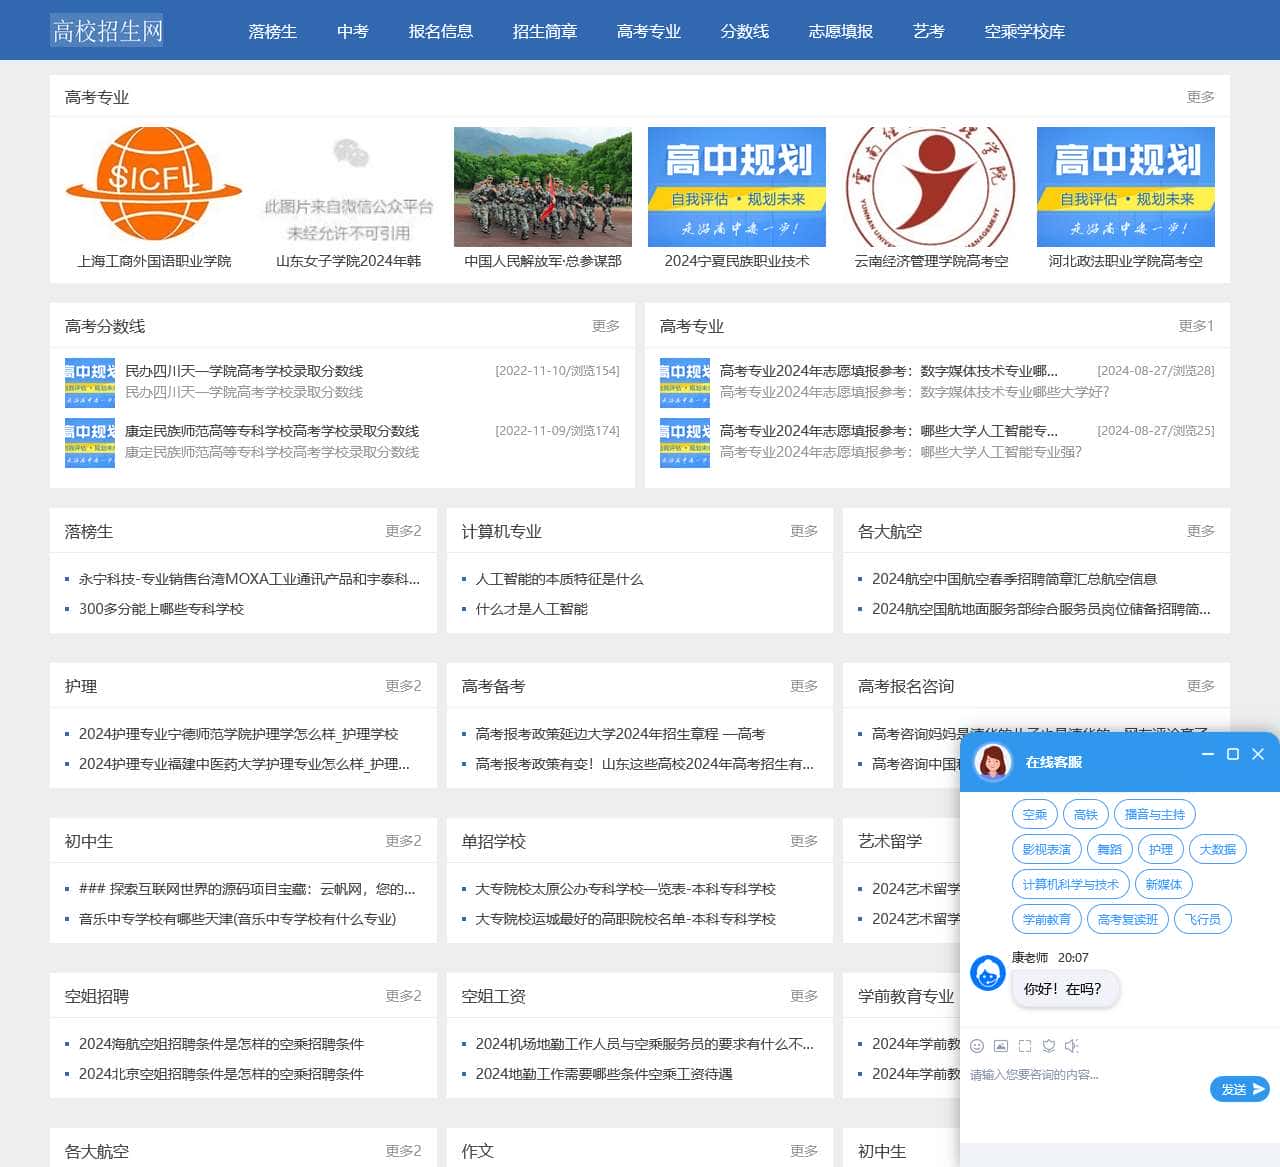The image size is (1280, 1167).
Task: Click the 2024宁夏民族职业技术 thumbnail image
Action: (736, 186)
